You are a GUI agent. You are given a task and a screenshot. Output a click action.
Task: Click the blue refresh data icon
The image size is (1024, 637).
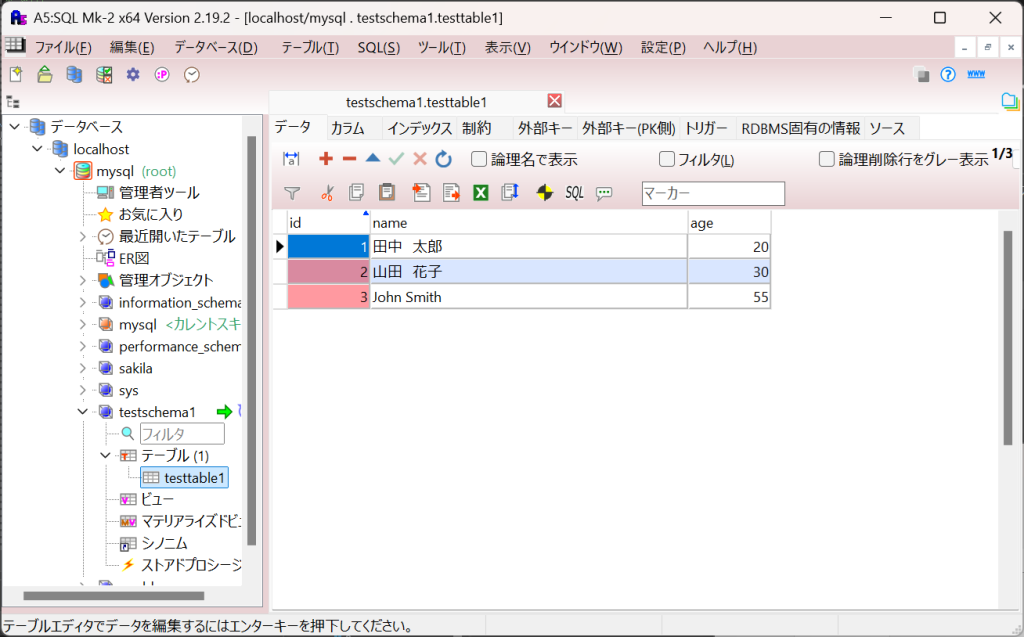pos(444,159)
